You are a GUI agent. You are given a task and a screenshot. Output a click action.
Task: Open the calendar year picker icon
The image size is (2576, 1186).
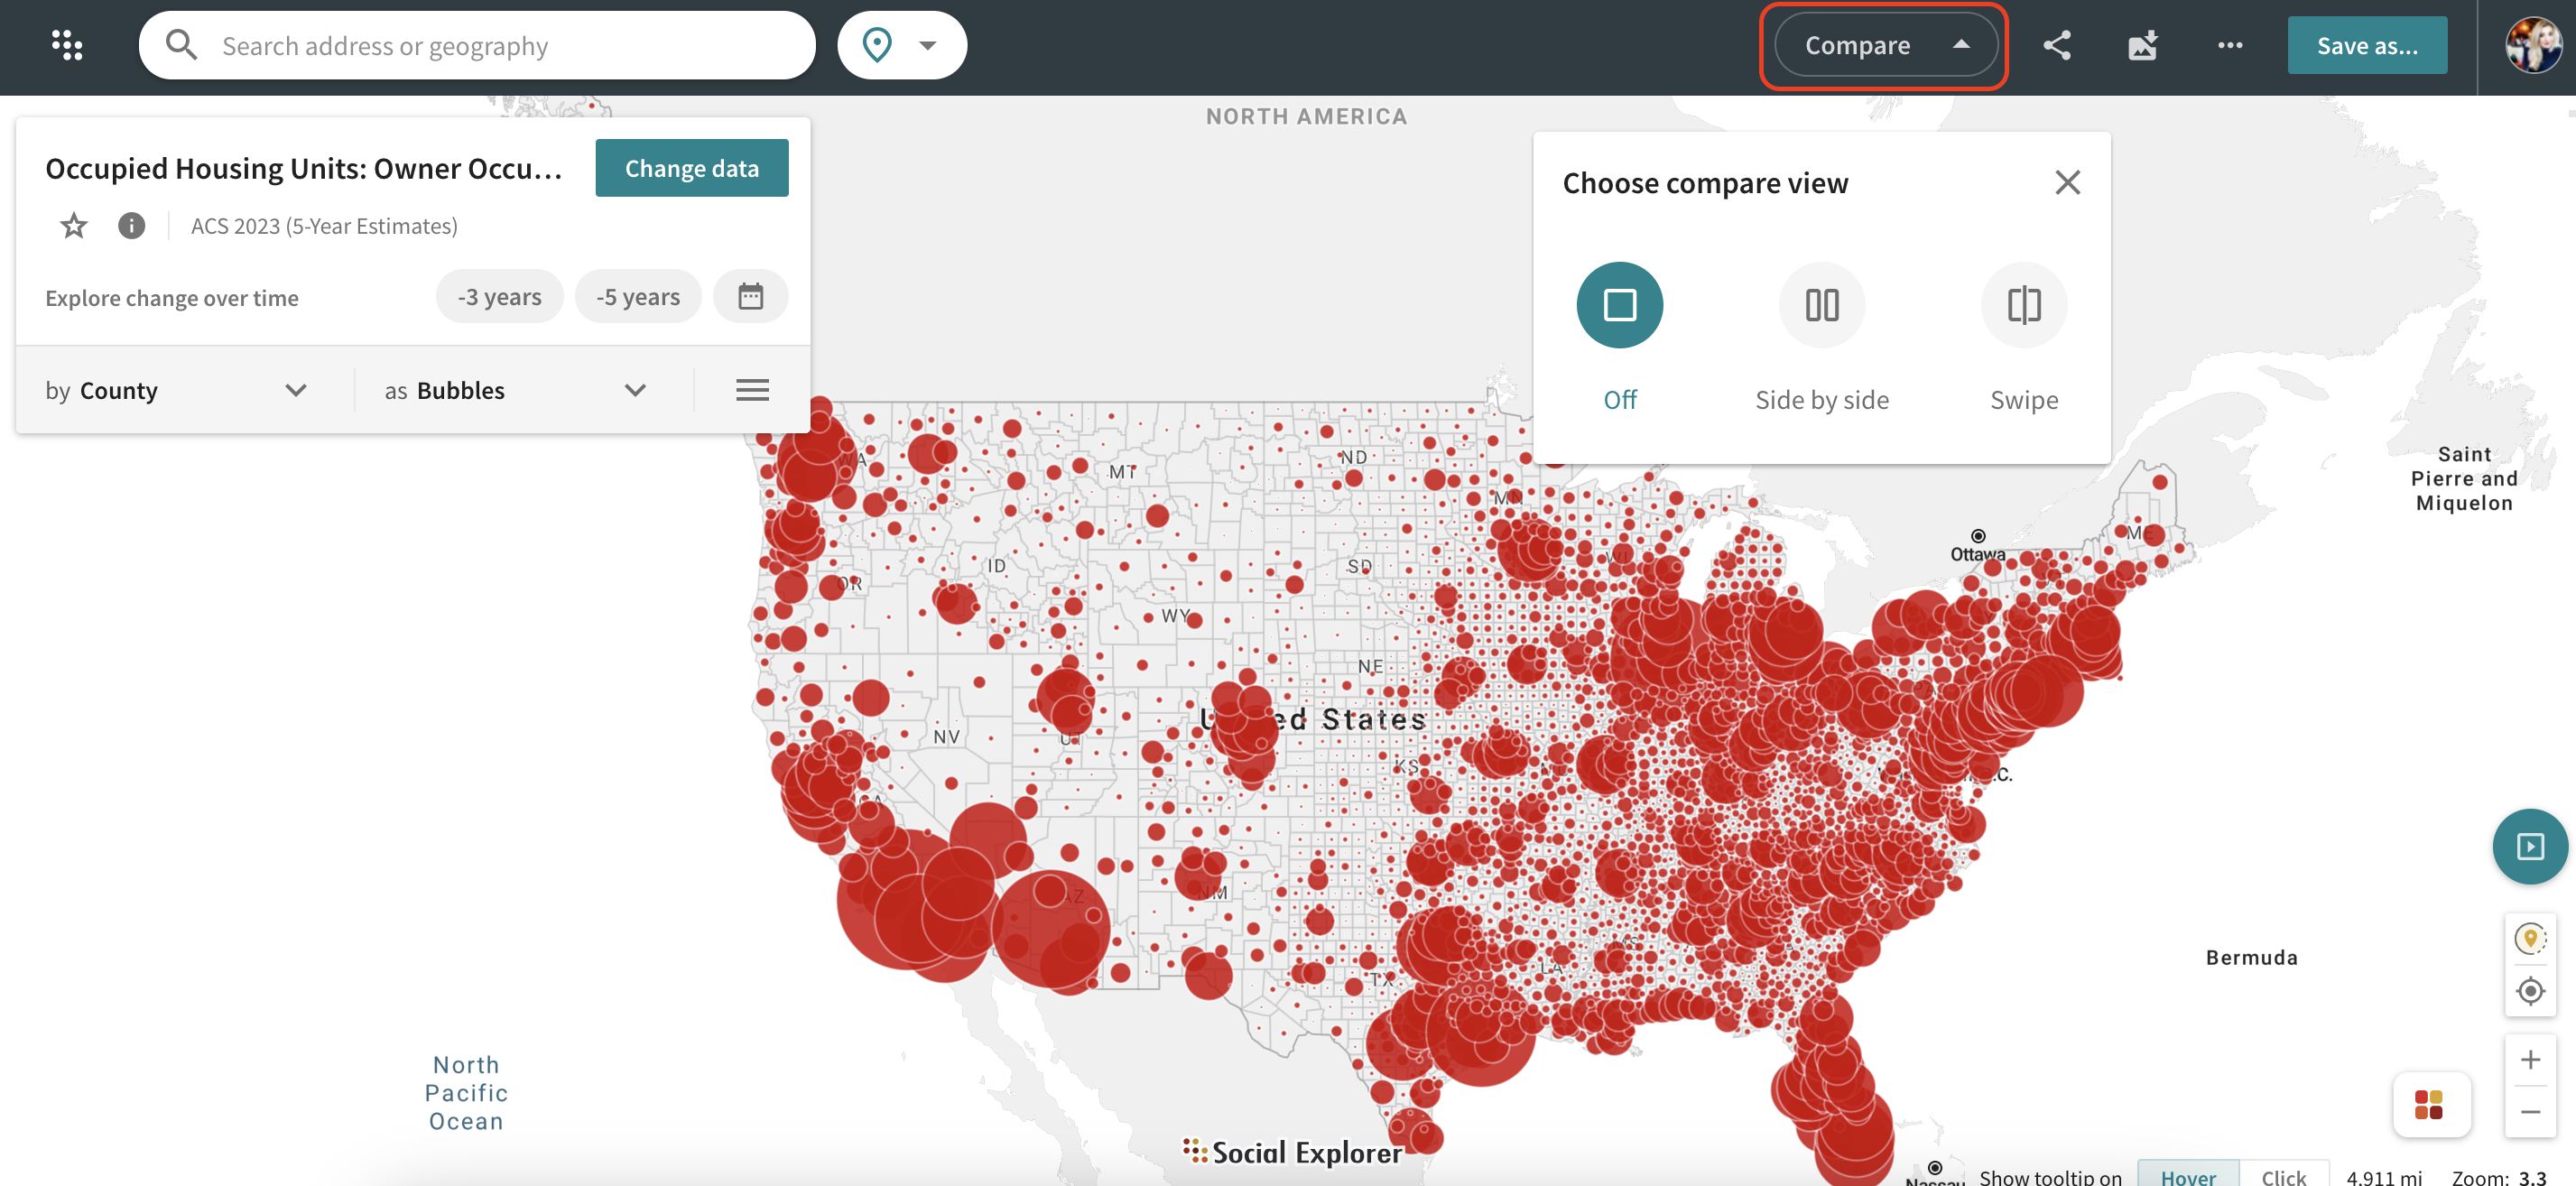(750, 297)
